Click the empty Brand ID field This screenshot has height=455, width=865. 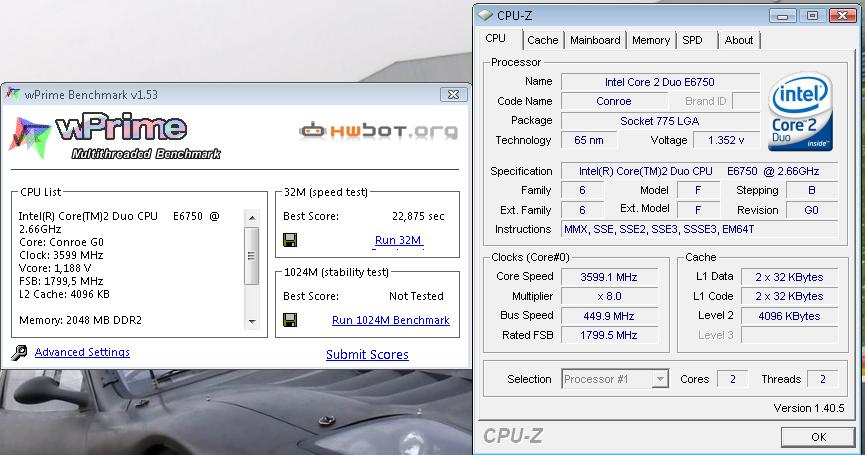(x=746, y=101)
